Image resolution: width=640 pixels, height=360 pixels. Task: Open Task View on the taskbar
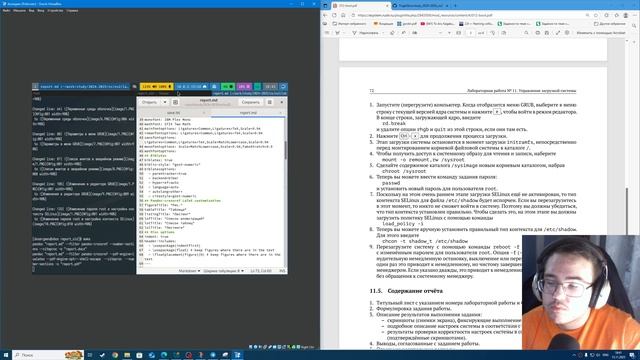(x=90, y=355)
